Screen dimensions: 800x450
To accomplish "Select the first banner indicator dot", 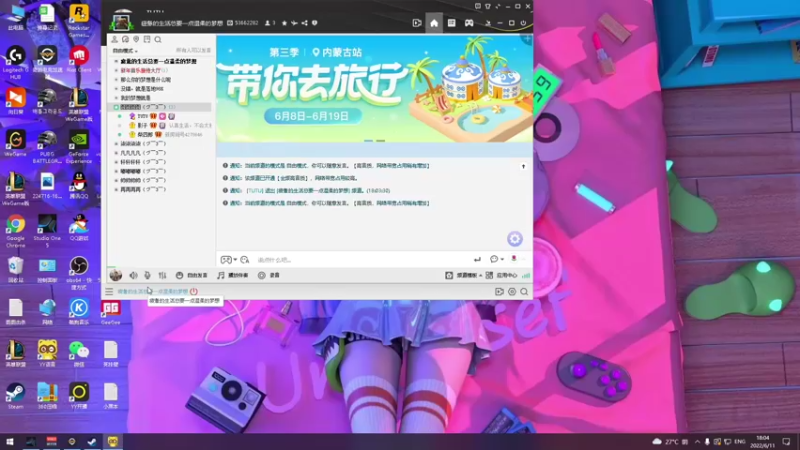I will click(368, 140).
